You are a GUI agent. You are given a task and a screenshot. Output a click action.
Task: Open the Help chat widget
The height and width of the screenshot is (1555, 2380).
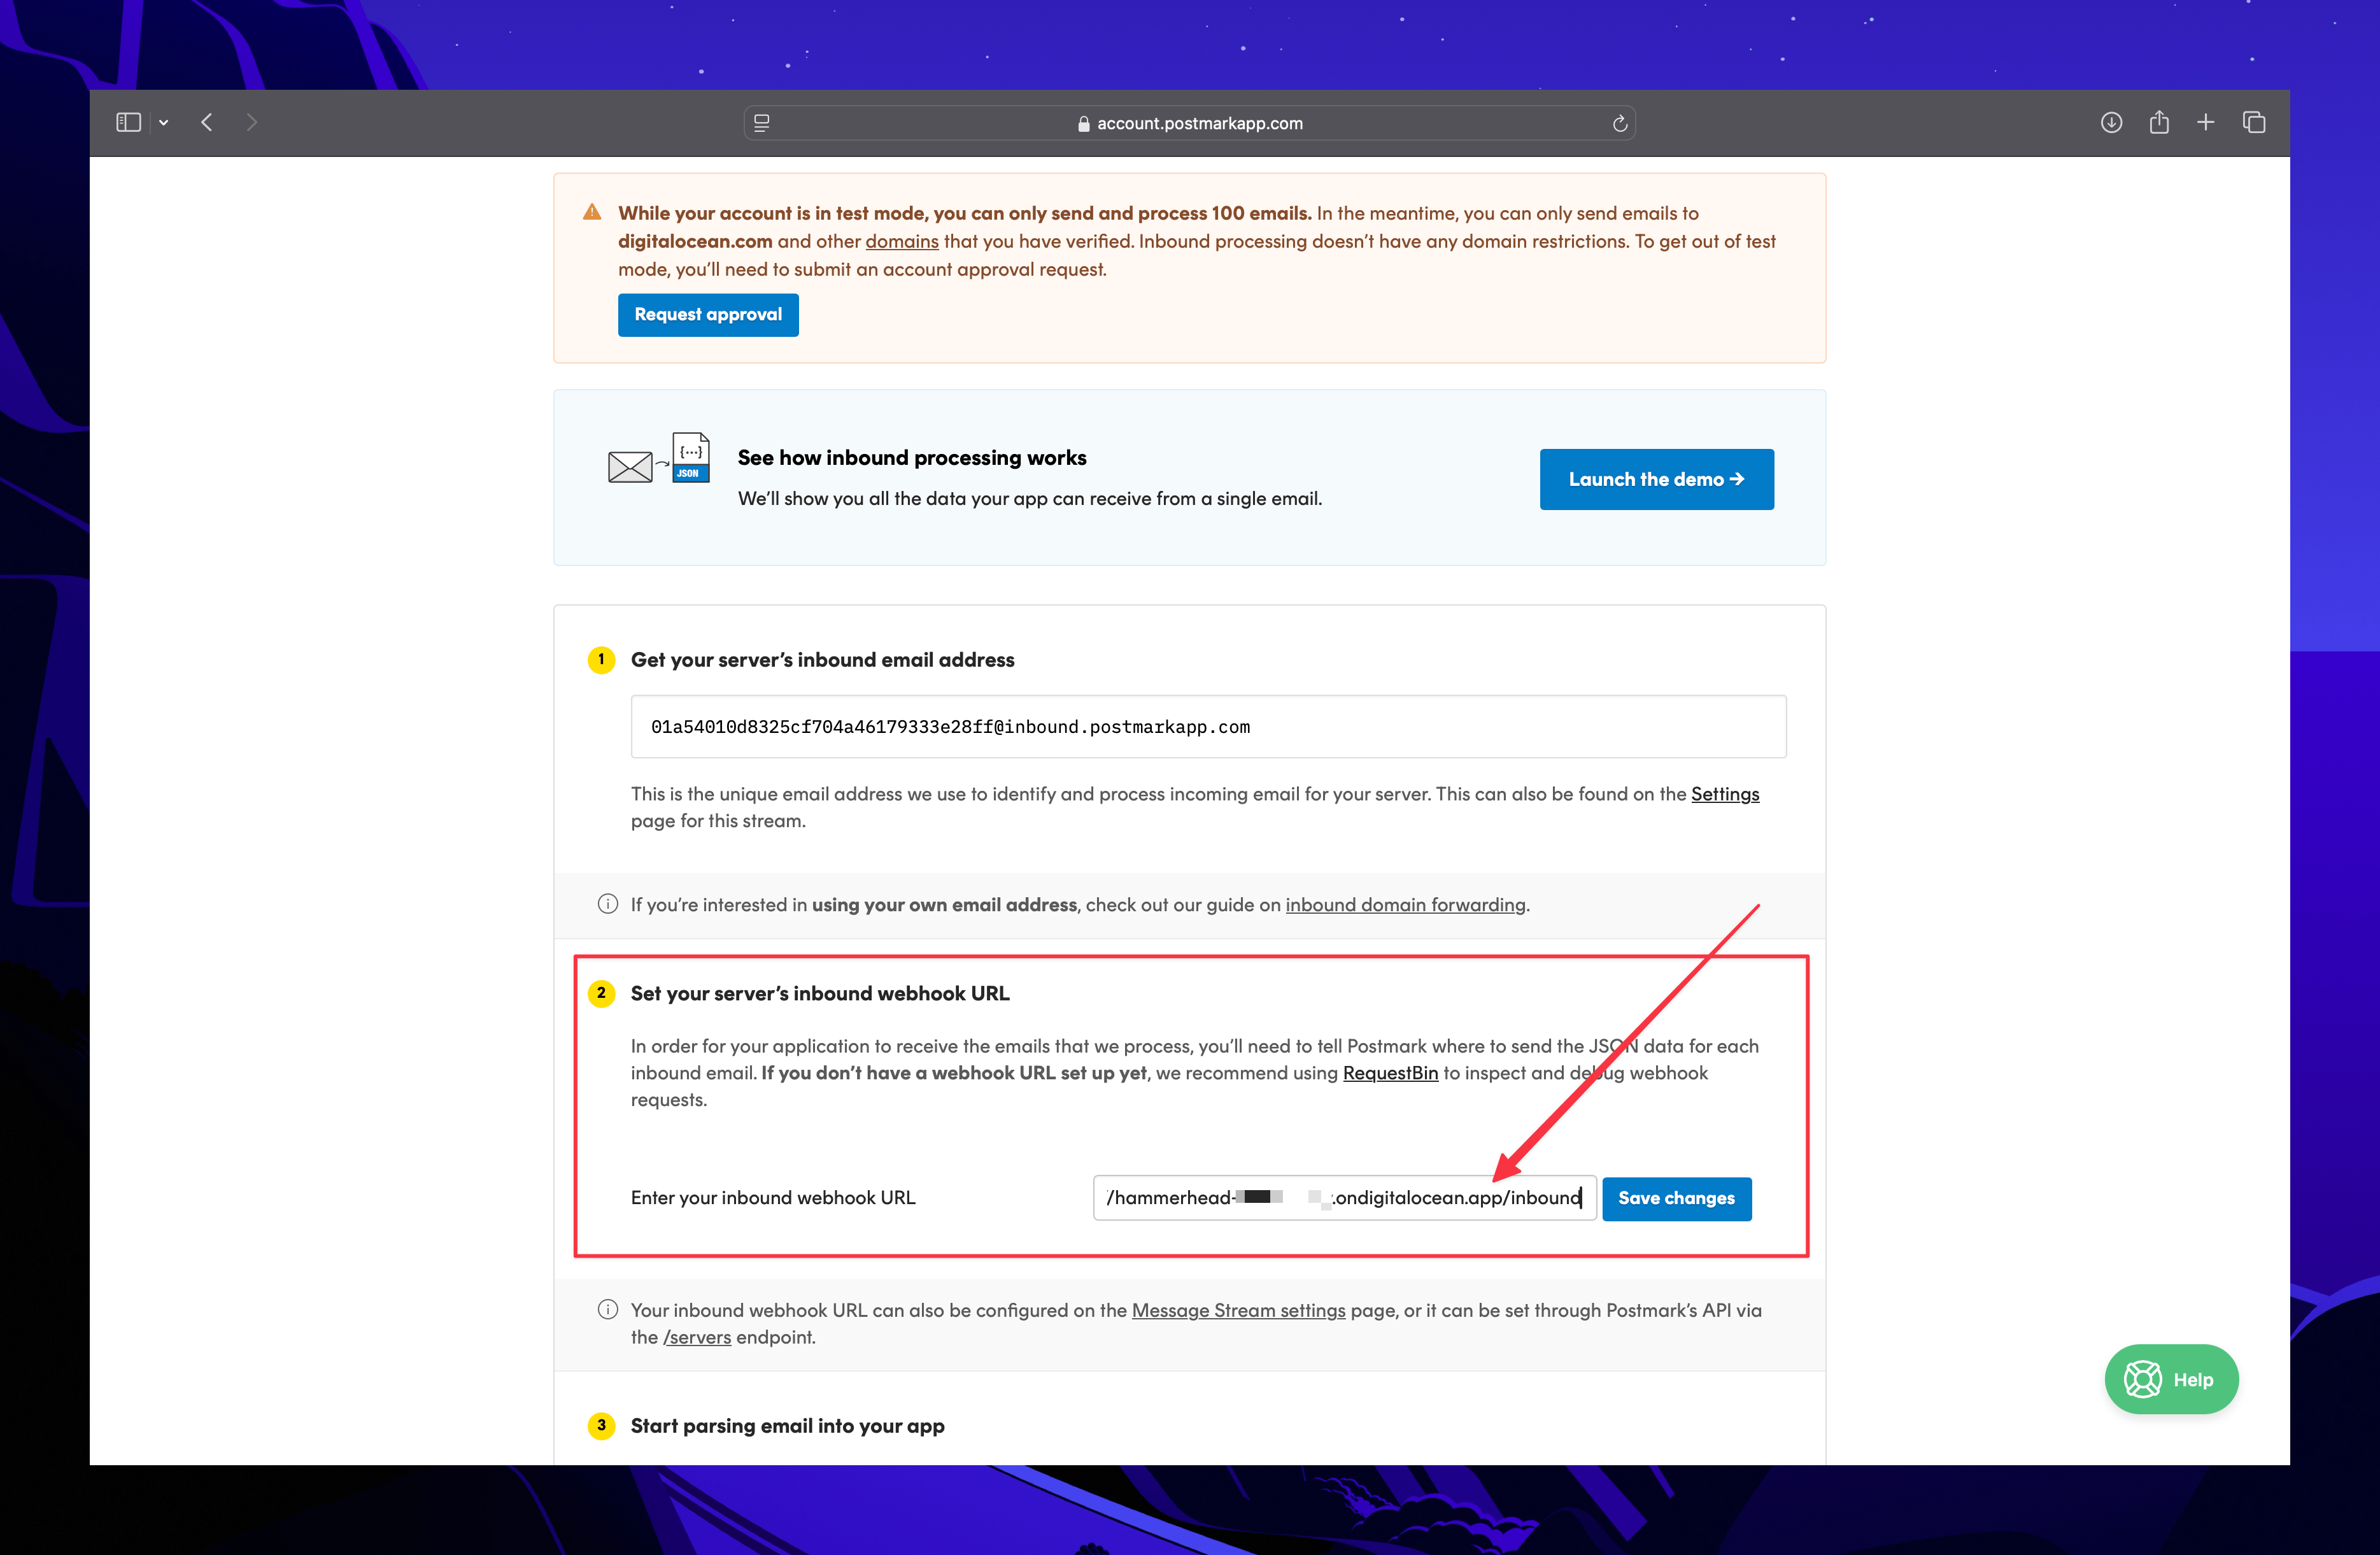coord(2171,1379)
